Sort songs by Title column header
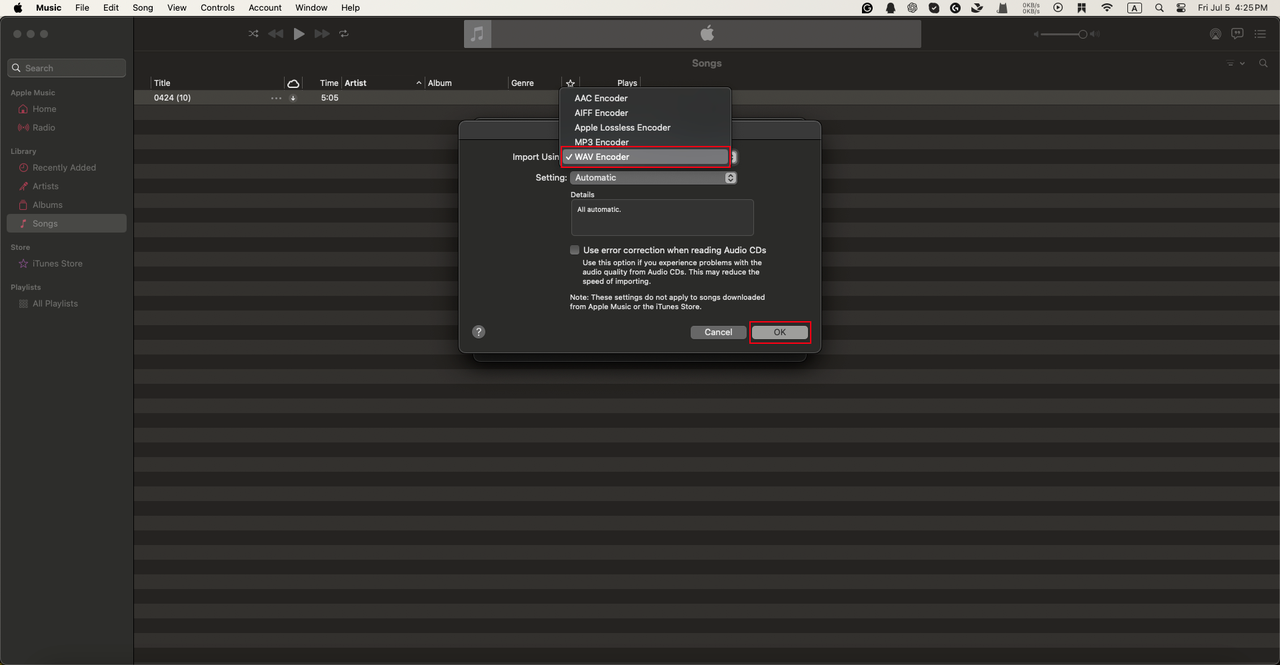This screenshot has width=1280, height=665. click(217, 83)
